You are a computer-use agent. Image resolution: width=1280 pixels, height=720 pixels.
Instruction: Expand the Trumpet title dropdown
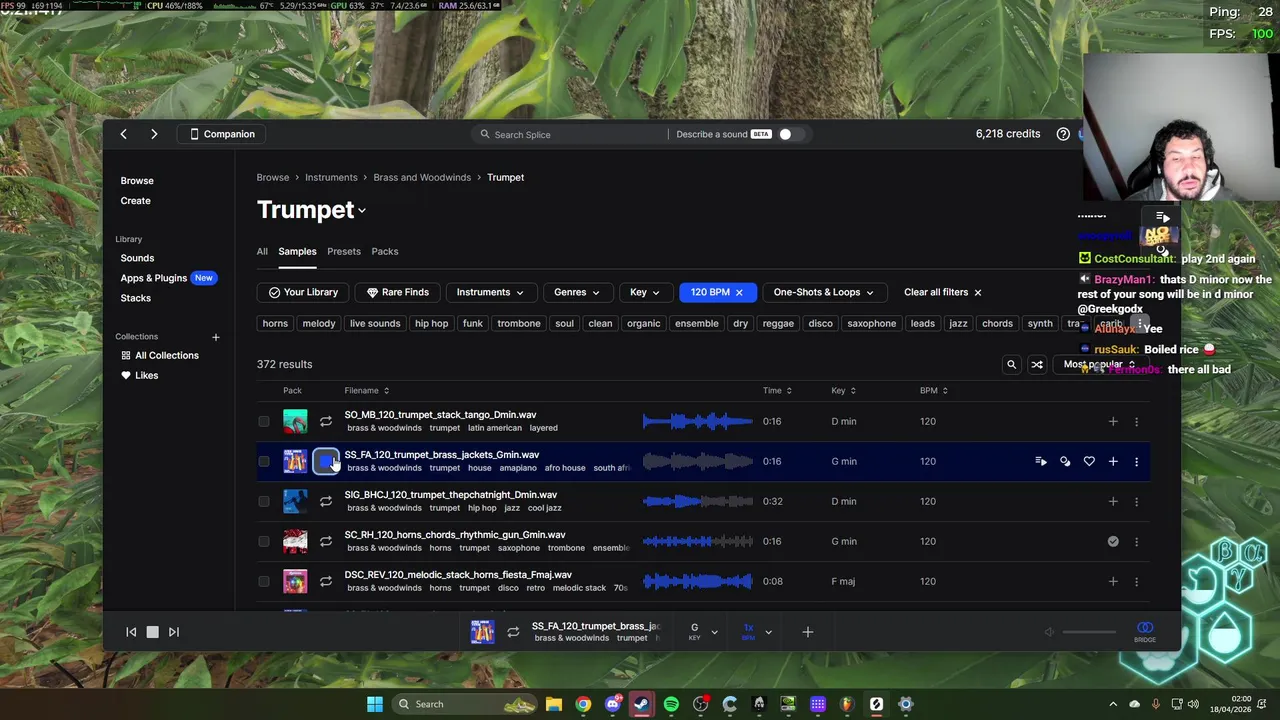click(362, 211)
